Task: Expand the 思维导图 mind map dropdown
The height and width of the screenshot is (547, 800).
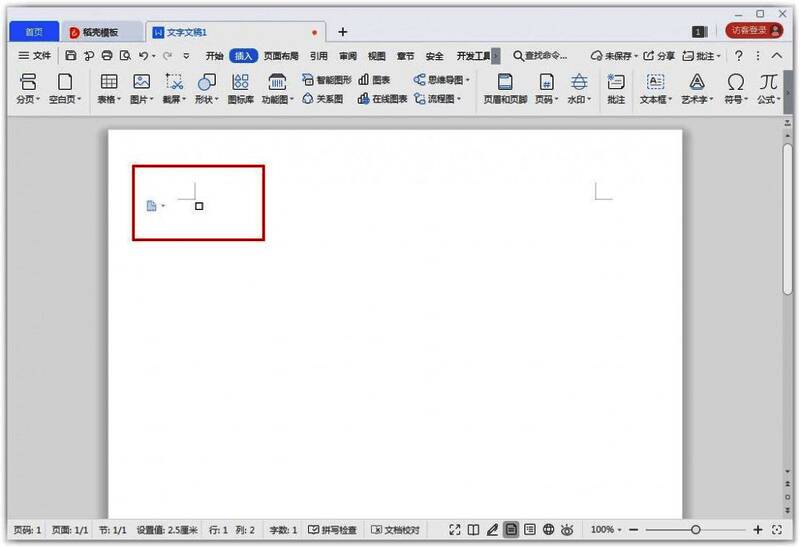Action: coord(443,79)
